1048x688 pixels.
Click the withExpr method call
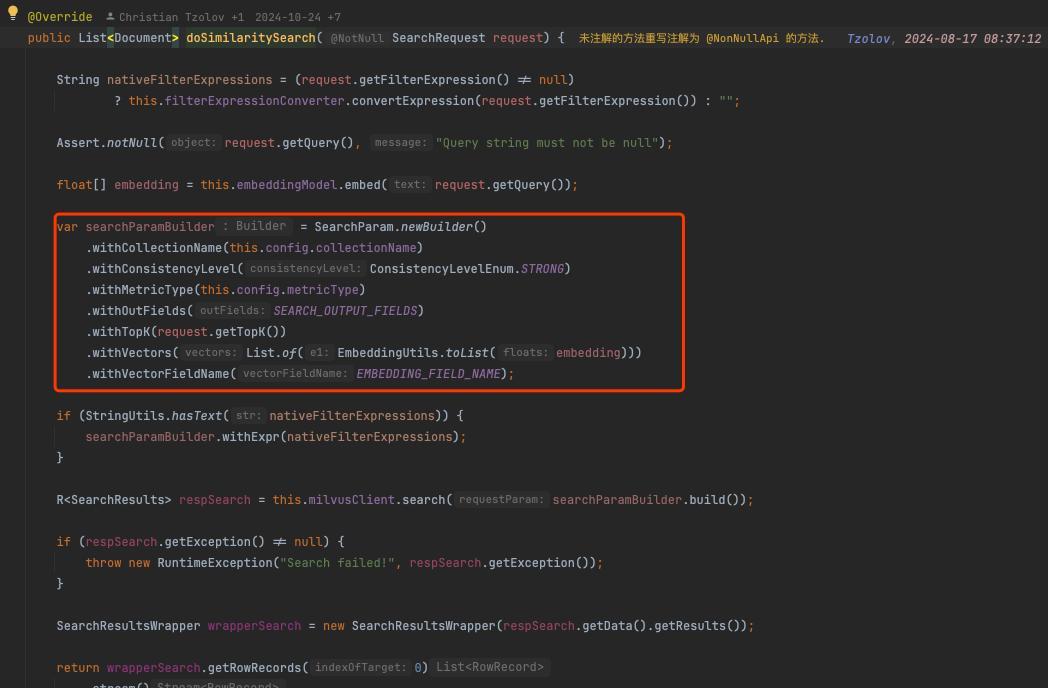click(x=251, y=437)
